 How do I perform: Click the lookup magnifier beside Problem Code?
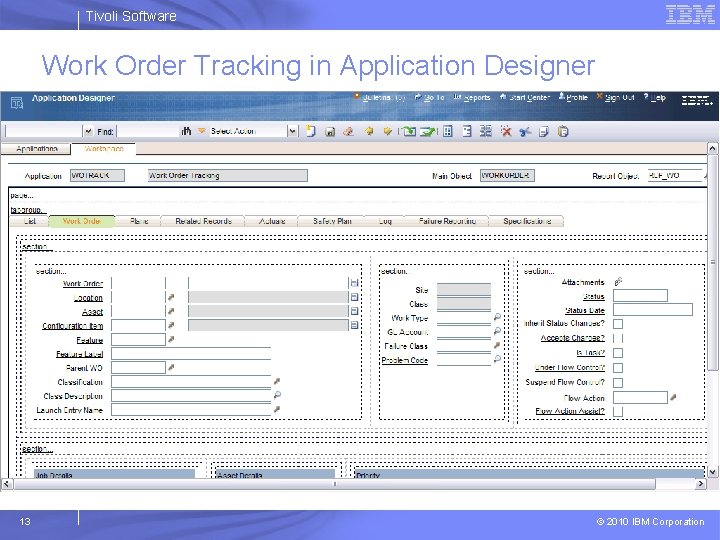[x=497, y=359]
